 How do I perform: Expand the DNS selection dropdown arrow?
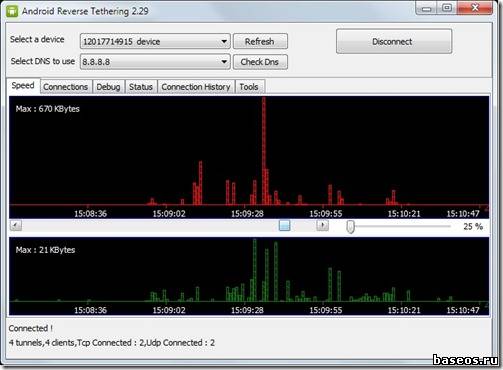tap(224, 62)
